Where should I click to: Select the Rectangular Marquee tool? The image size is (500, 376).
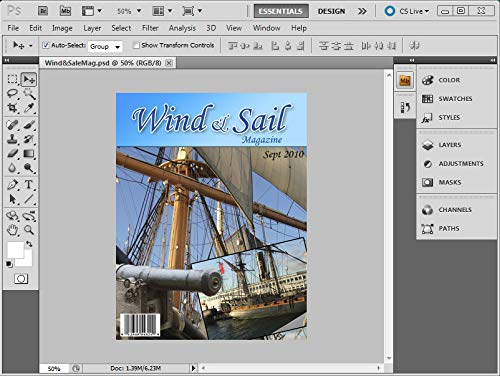(12, 79)
